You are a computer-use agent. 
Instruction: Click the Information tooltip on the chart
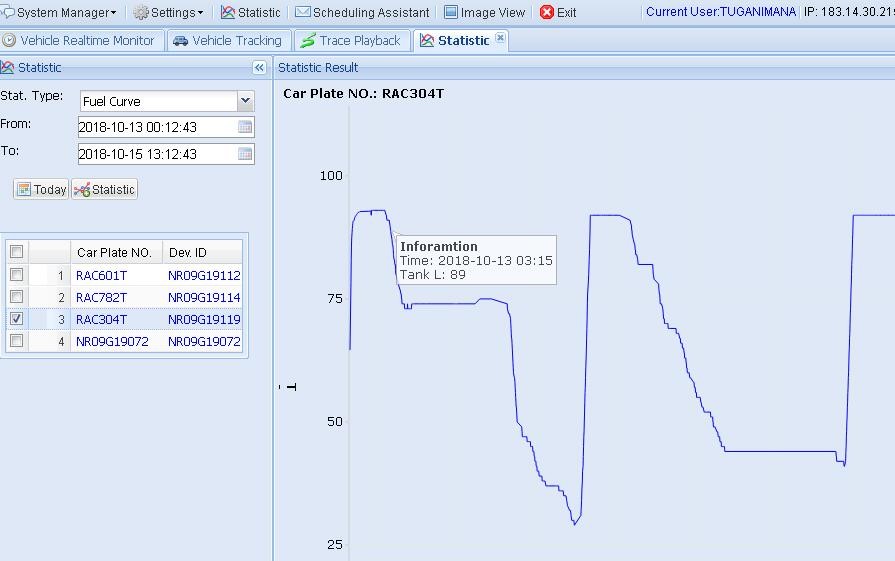click(476, 260)
